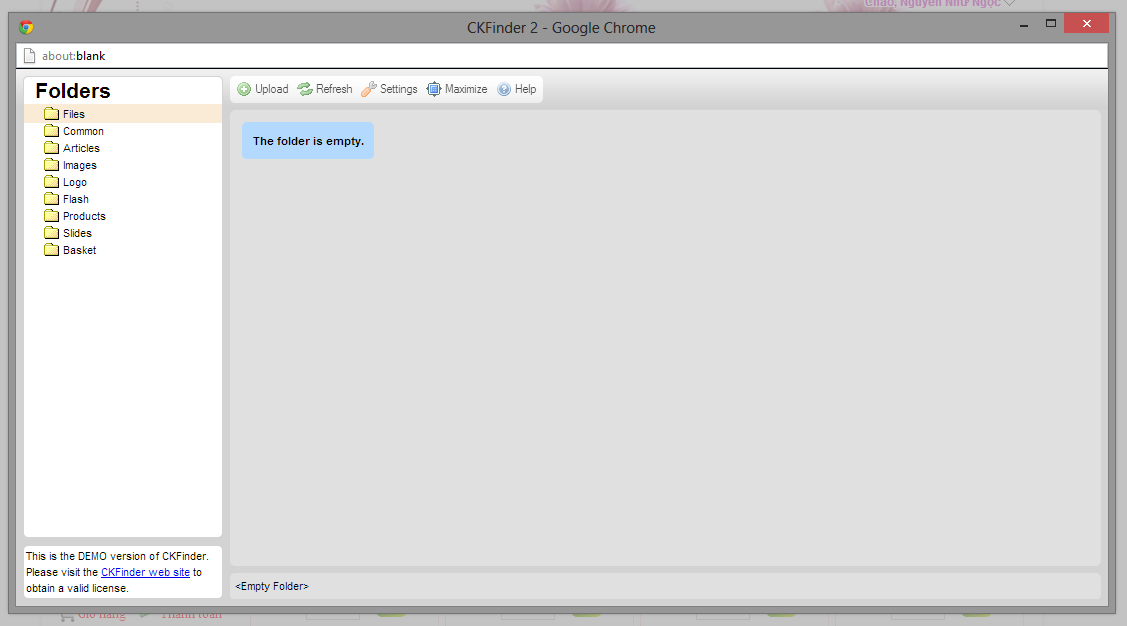Minimize the CKFinder Chrome window
This screenshot has width=1127, height=626.
tap(1024, 24)
